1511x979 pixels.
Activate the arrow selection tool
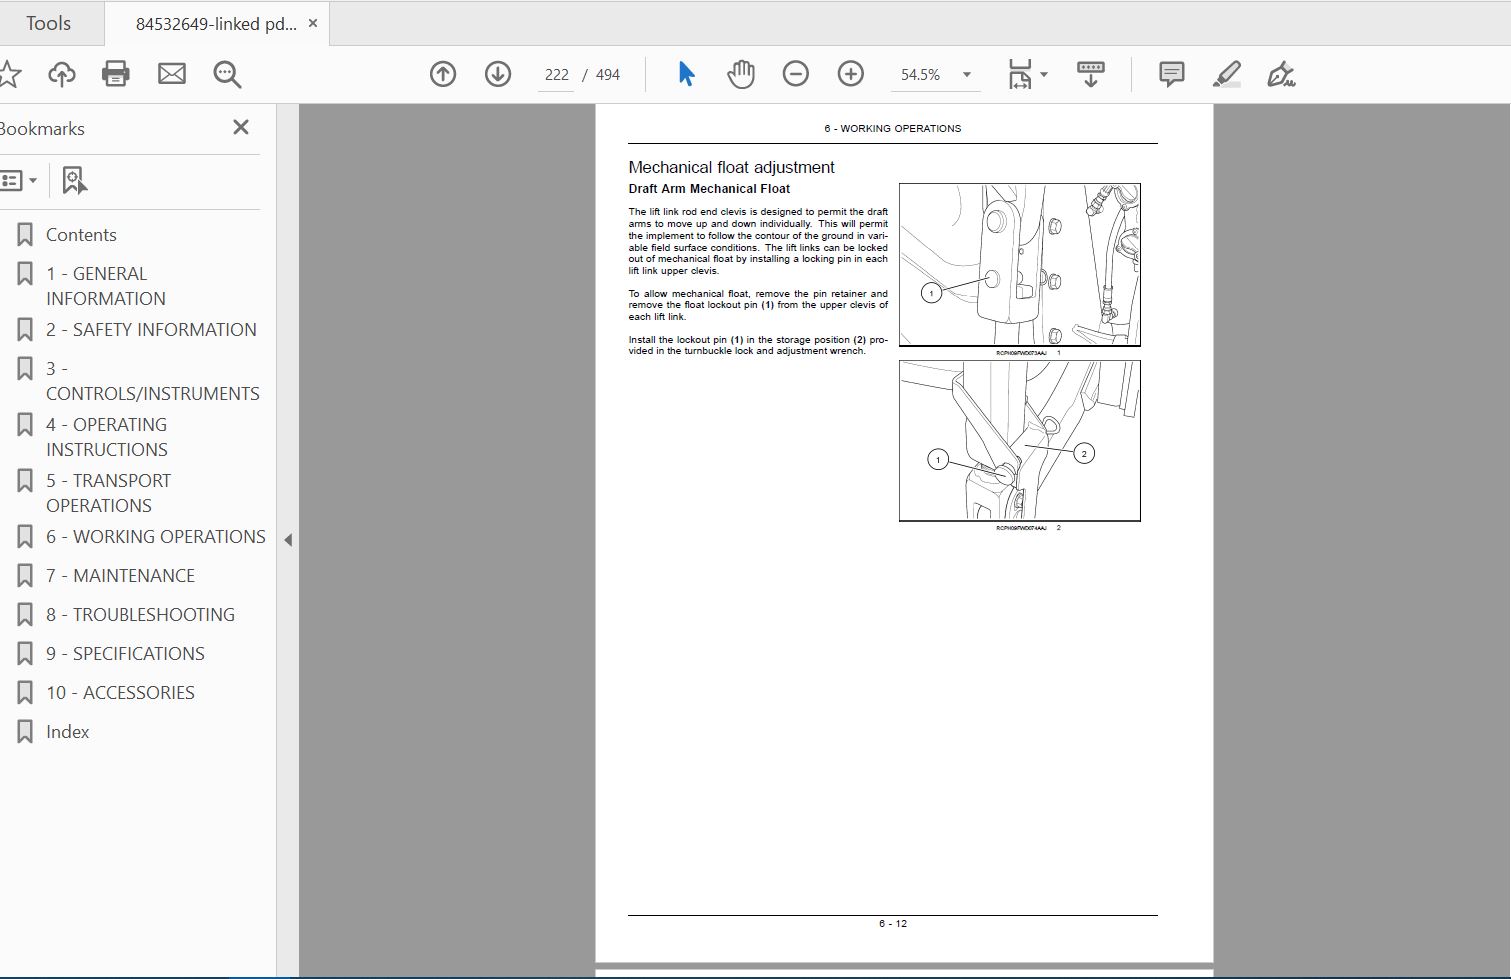(686, 74)
